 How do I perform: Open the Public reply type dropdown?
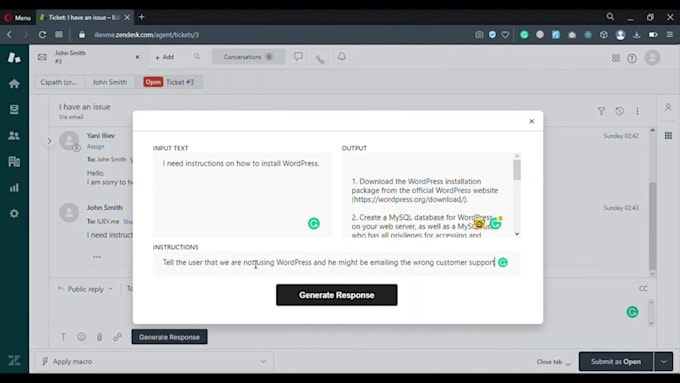85,289
